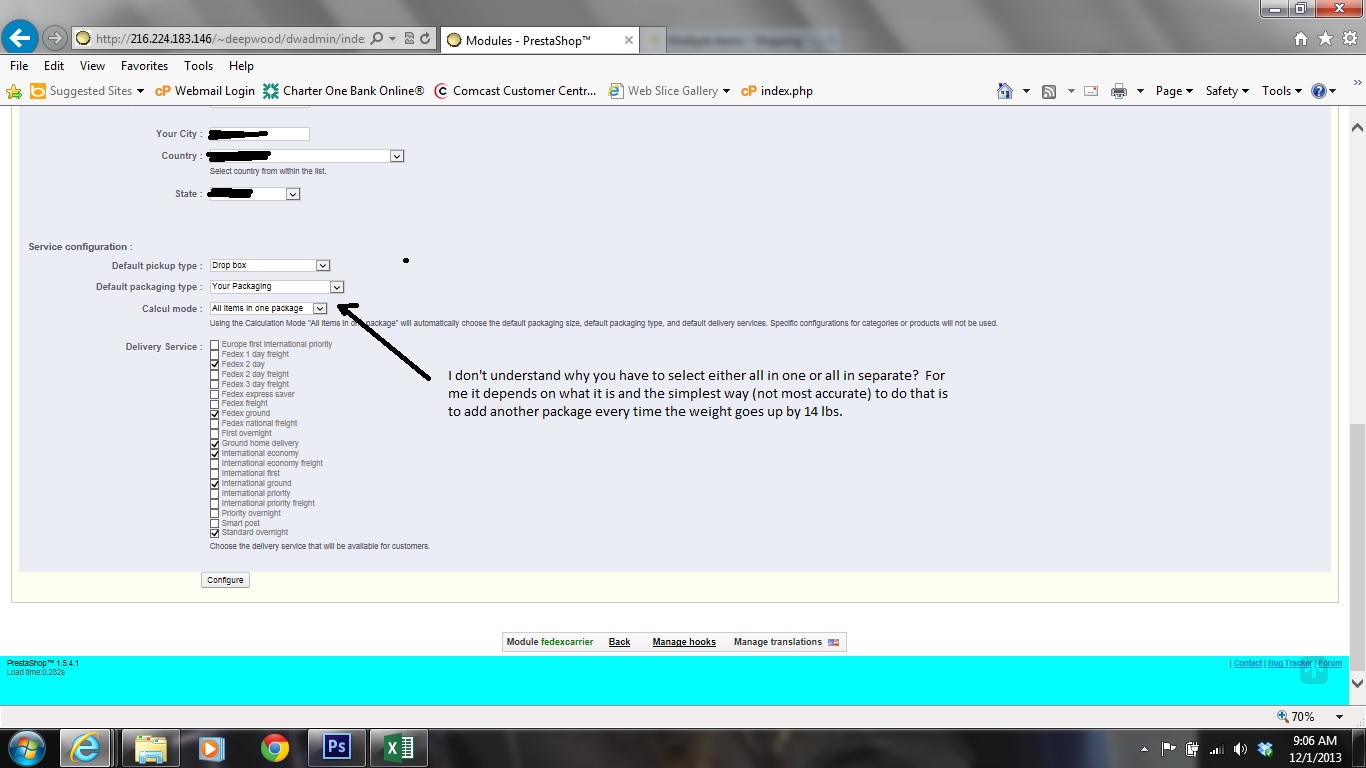Click the Read mail envelope icon

1090,91
